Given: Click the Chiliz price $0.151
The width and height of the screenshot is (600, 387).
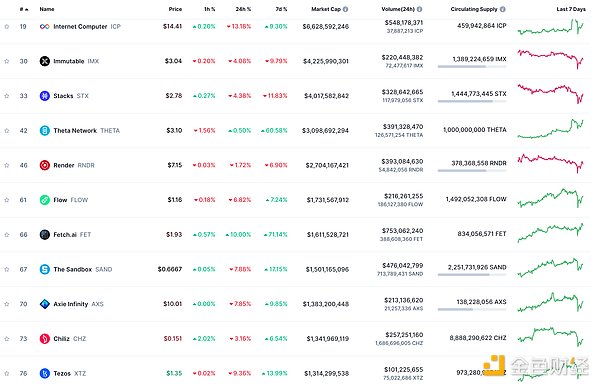Looking at the screenshot, I should (173, 339).
